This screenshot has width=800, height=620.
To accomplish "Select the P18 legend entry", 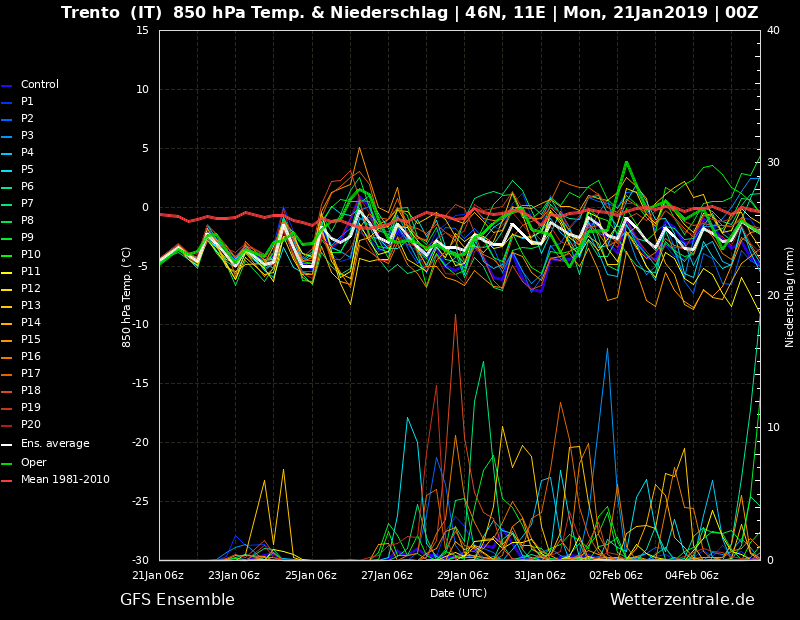I will tap(21, 390).
